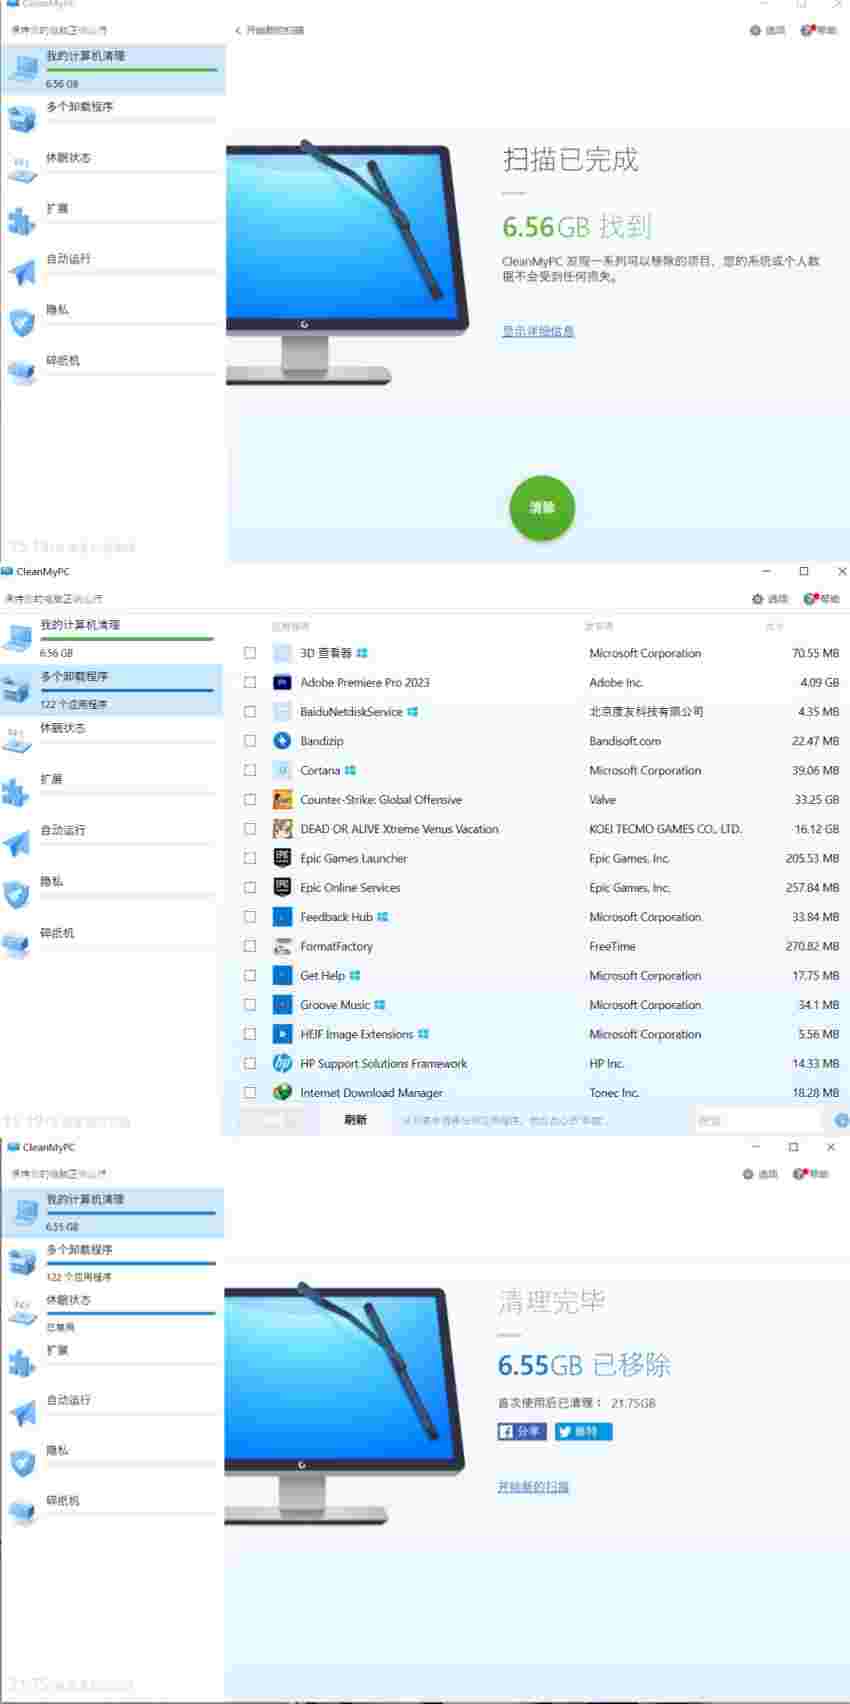850x1704 pixels.
Task: Click the 270.82 MB size value
Action: [812, 946]
